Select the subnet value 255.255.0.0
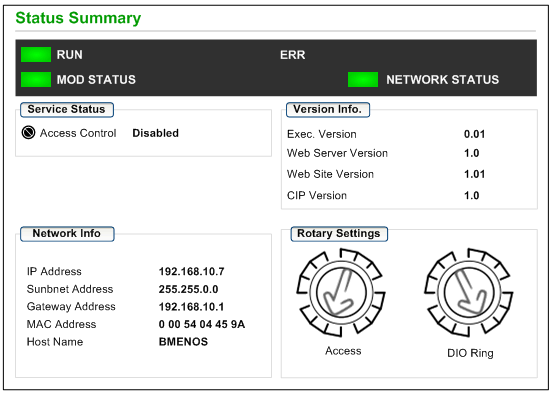Image resolution: width=552 pixels, height=396 pixels. tap(188, 289)
